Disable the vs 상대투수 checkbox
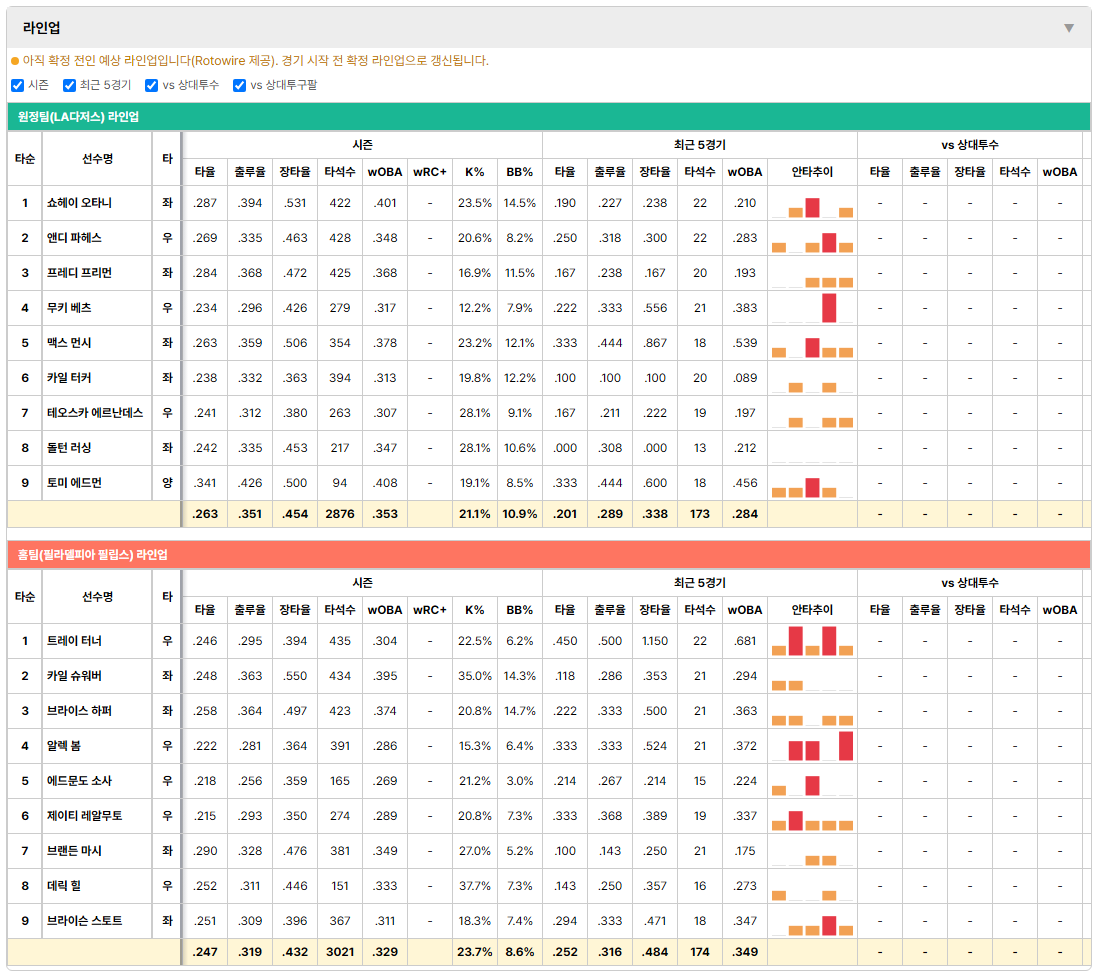1098x977 pixels. click(151, 85)
